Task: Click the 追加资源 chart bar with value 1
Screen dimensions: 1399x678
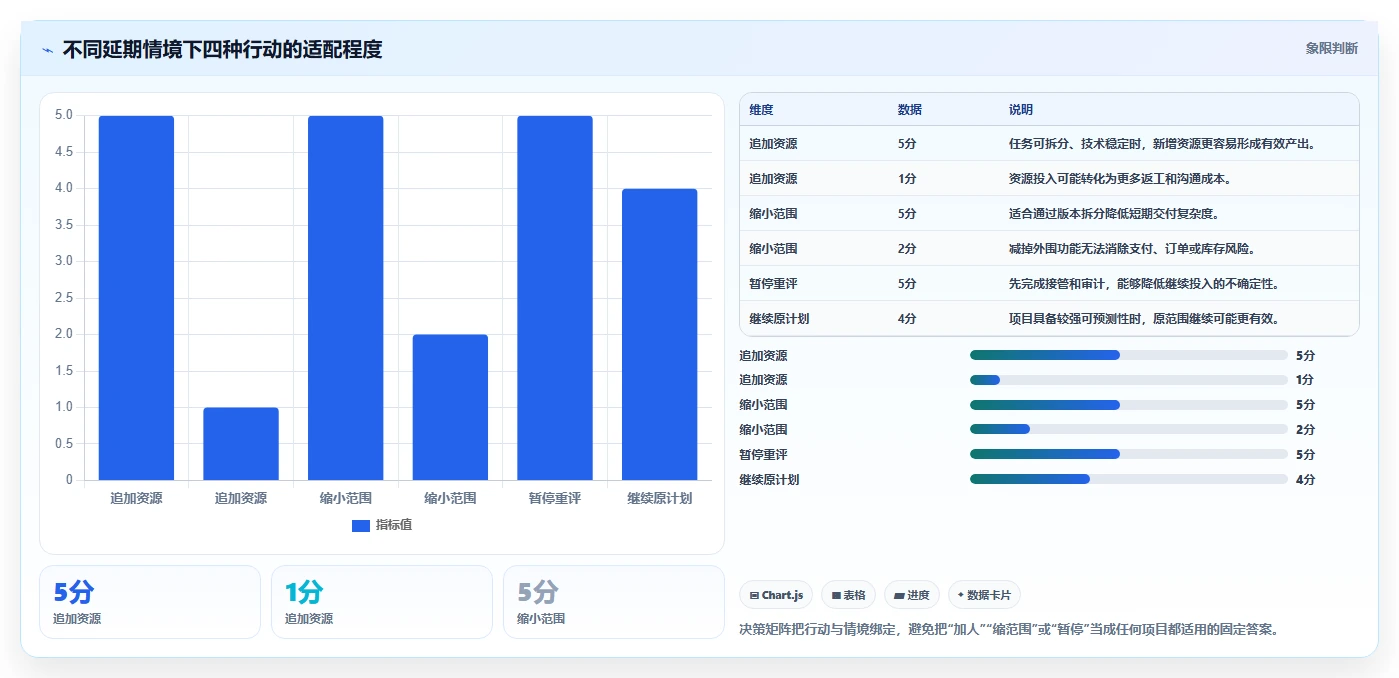Action: 241,444
